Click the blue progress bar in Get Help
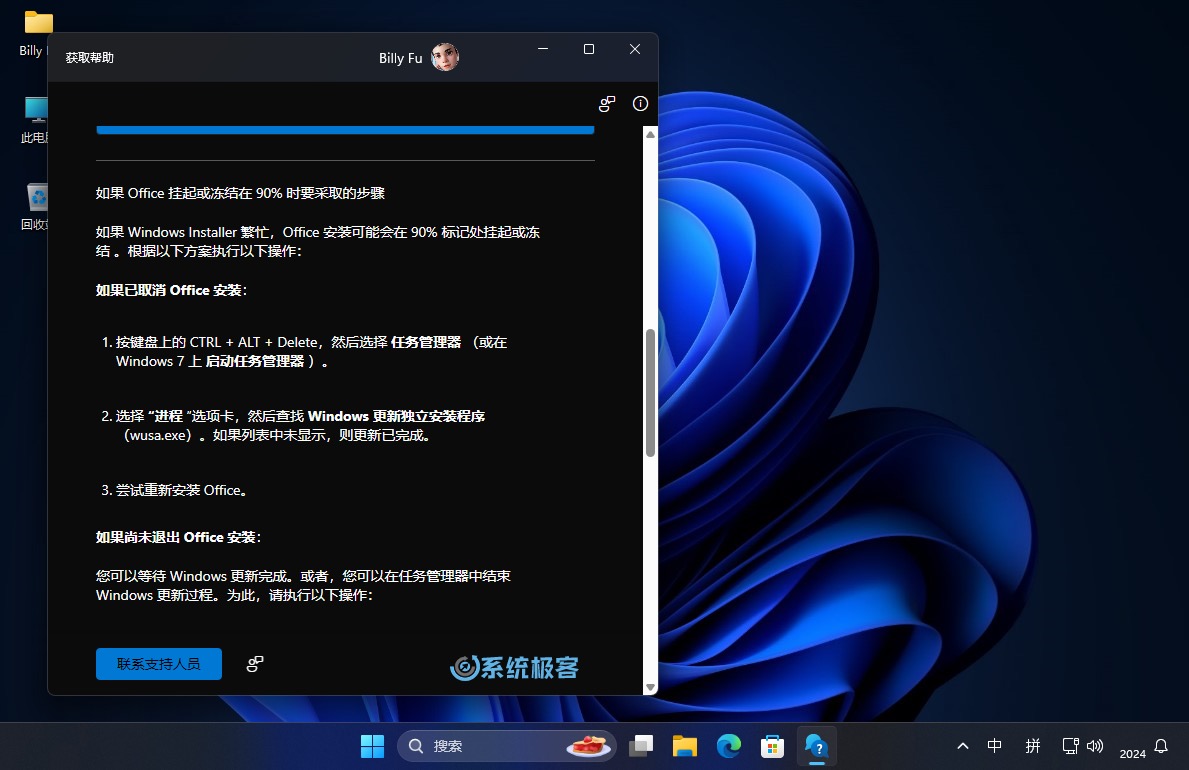 345,129
